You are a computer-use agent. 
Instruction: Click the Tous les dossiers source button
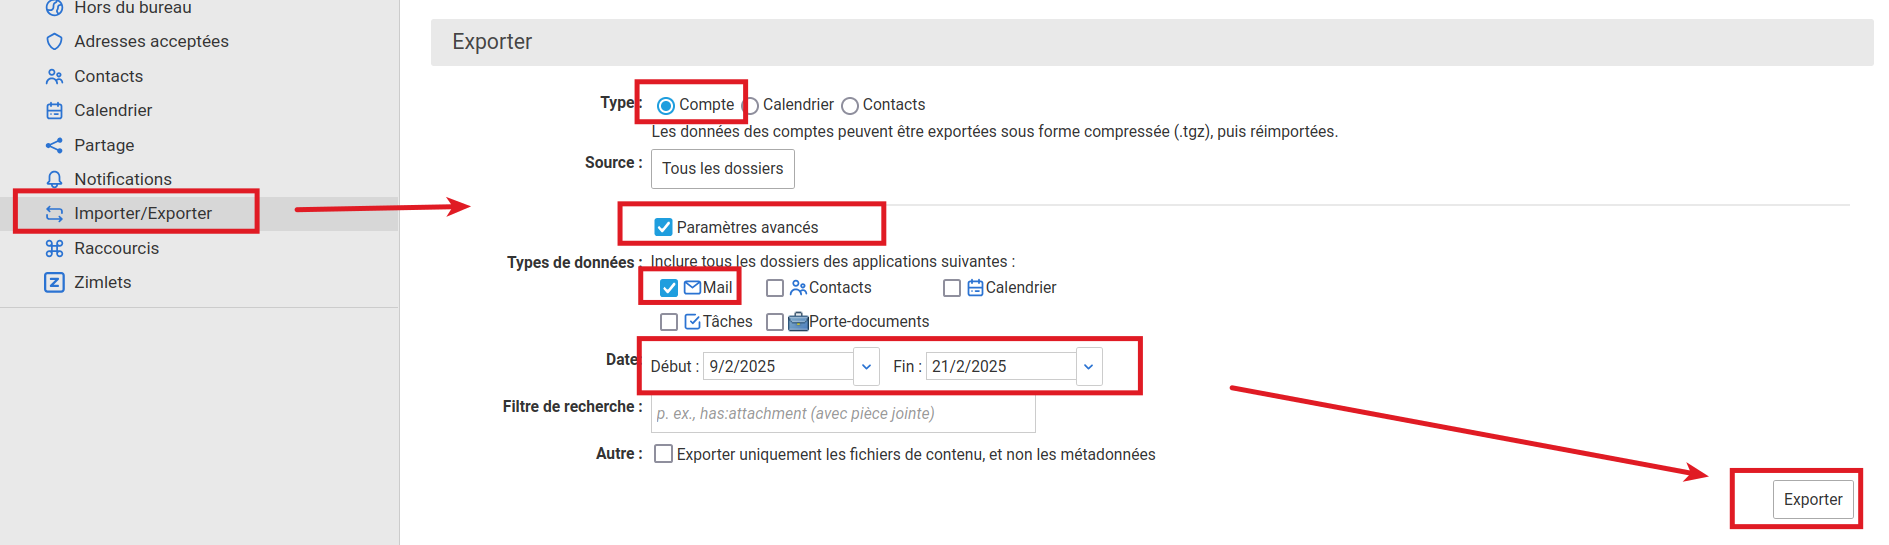point(722,169)
